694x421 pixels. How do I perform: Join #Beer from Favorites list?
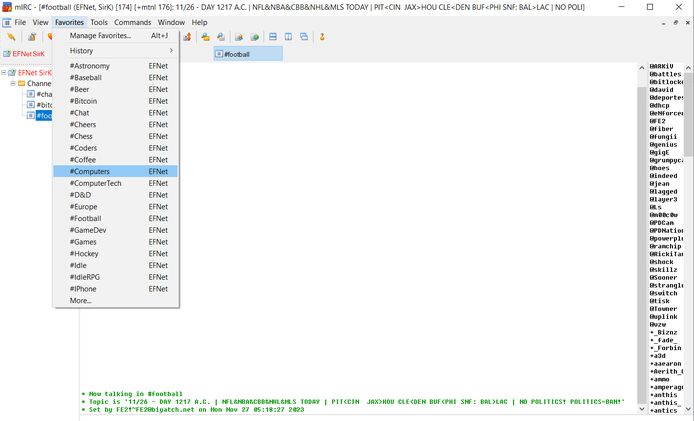pyautogui.click(x=116, y=89)
